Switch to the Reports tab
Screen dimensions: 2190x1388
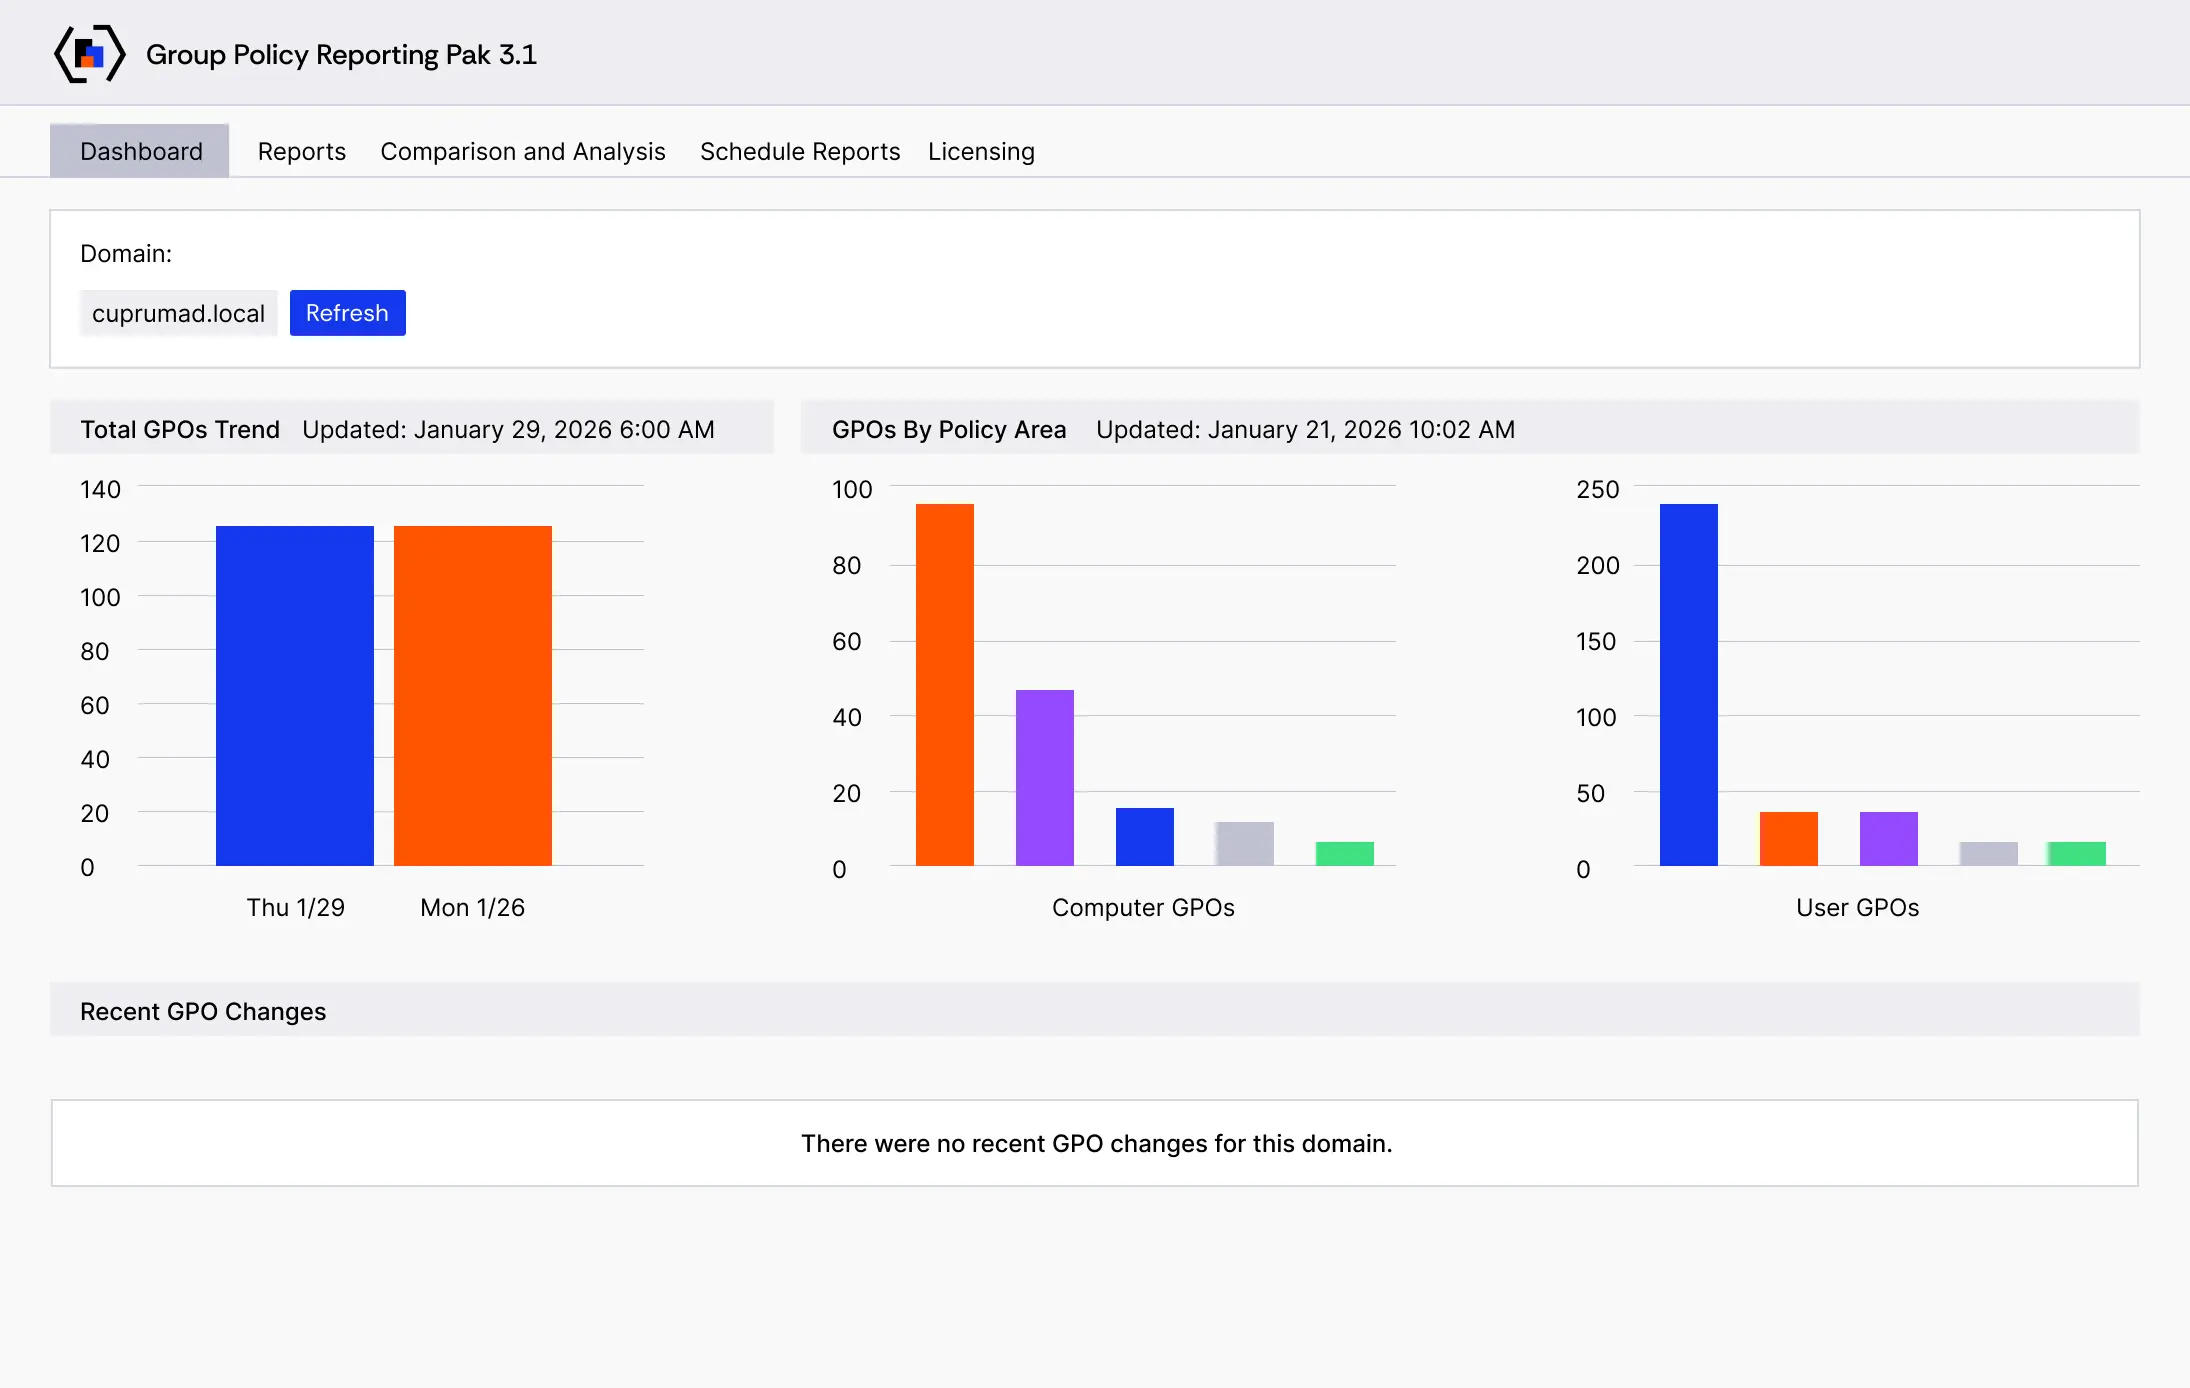301,151
